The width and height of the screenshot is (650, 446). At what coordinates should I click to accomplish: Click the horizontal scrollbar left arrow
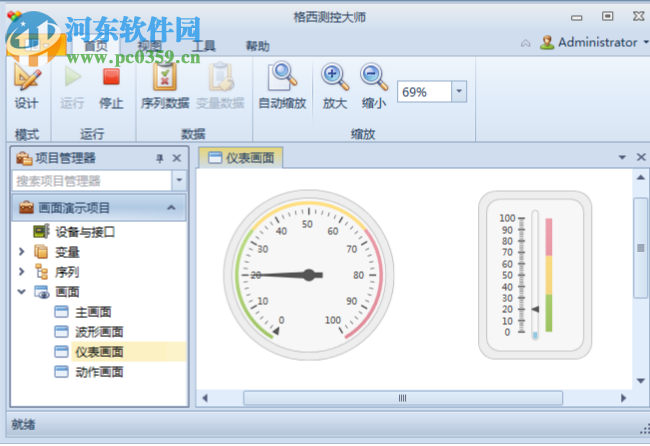click(x=205, y=398)
